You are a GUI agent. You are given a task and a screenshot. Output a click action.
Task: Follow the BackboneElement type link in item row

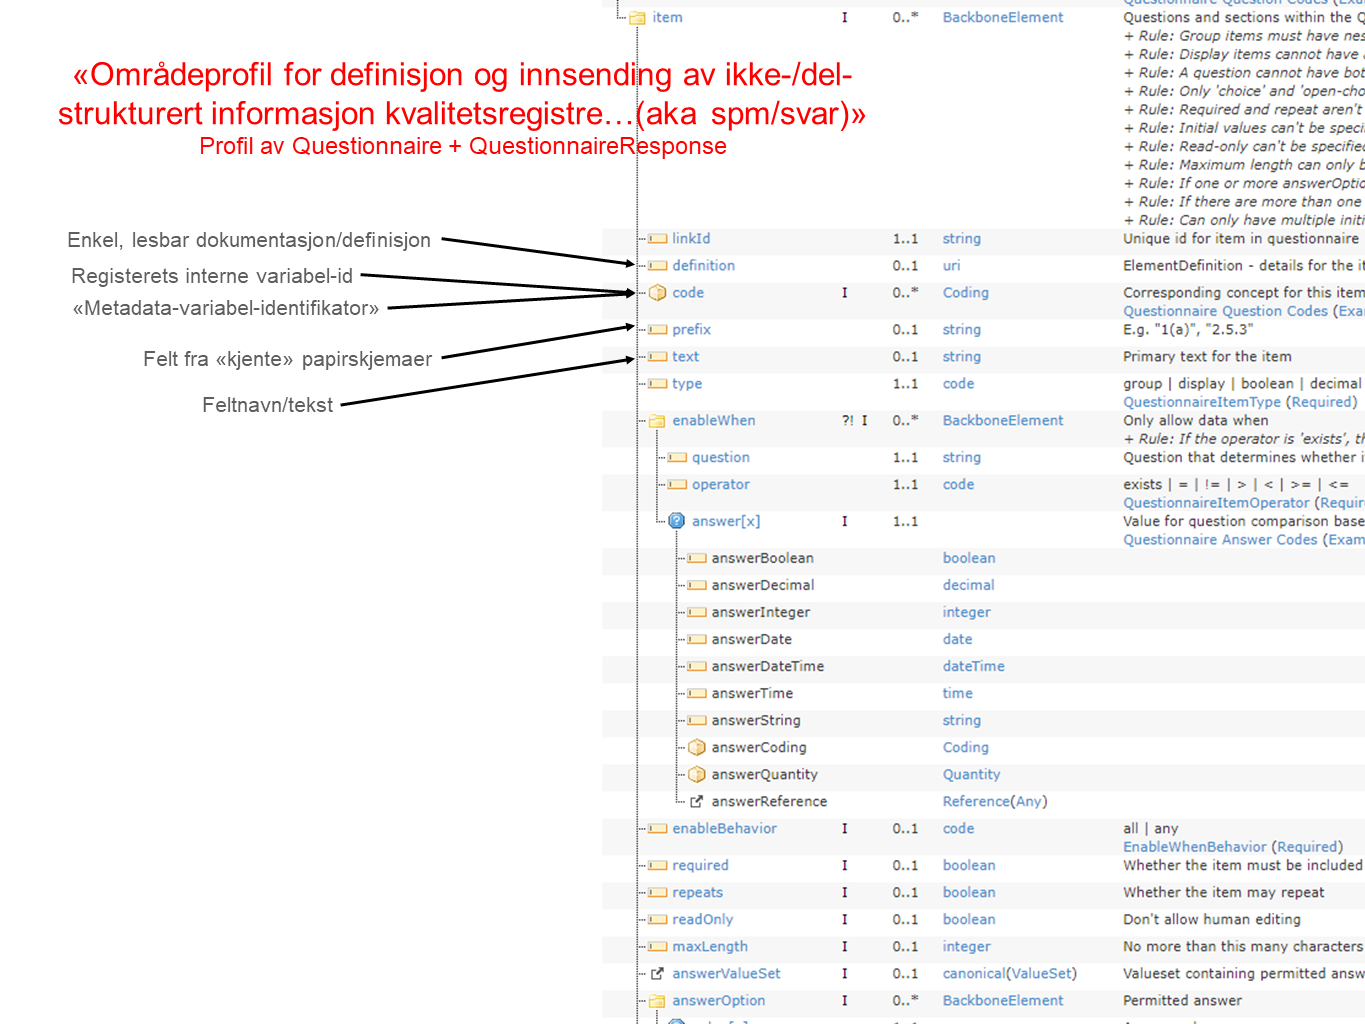1003,18
